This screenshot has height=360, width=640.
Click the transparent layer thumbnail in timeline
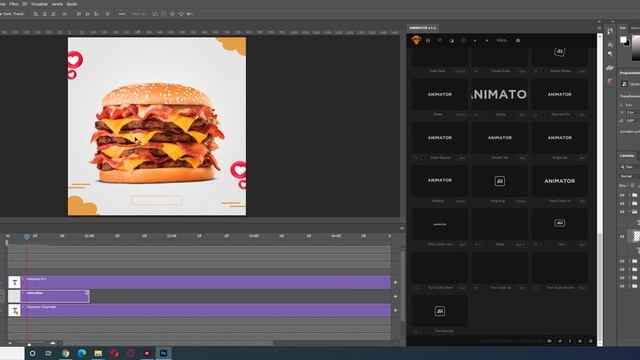point(14,296)
